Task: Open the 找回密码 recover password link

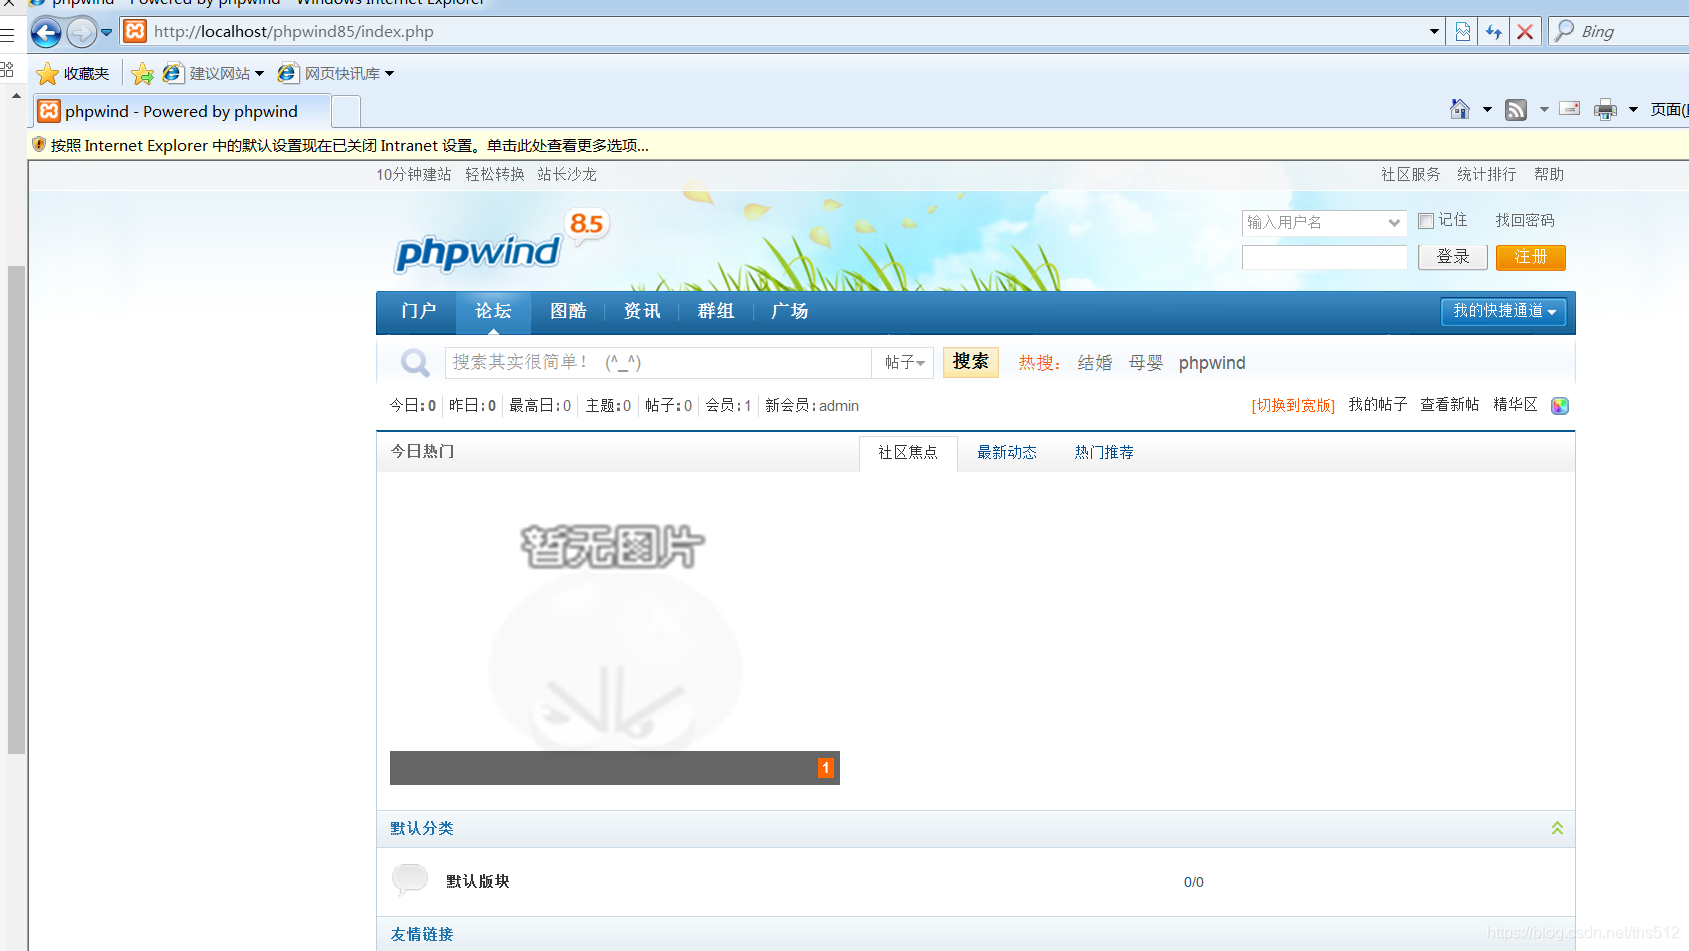Action: point(1525,220)
